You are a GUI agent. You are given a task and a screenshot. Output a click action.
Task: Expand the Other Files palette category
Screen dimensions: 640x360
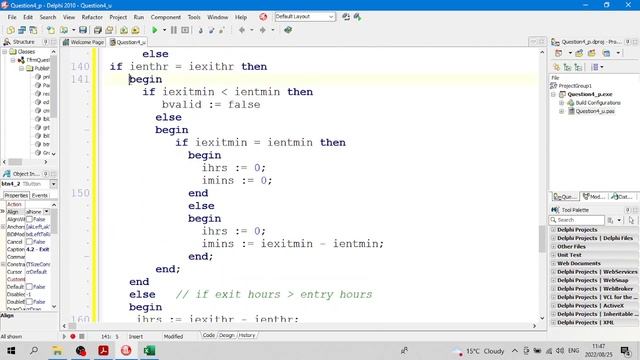point(553,247)
